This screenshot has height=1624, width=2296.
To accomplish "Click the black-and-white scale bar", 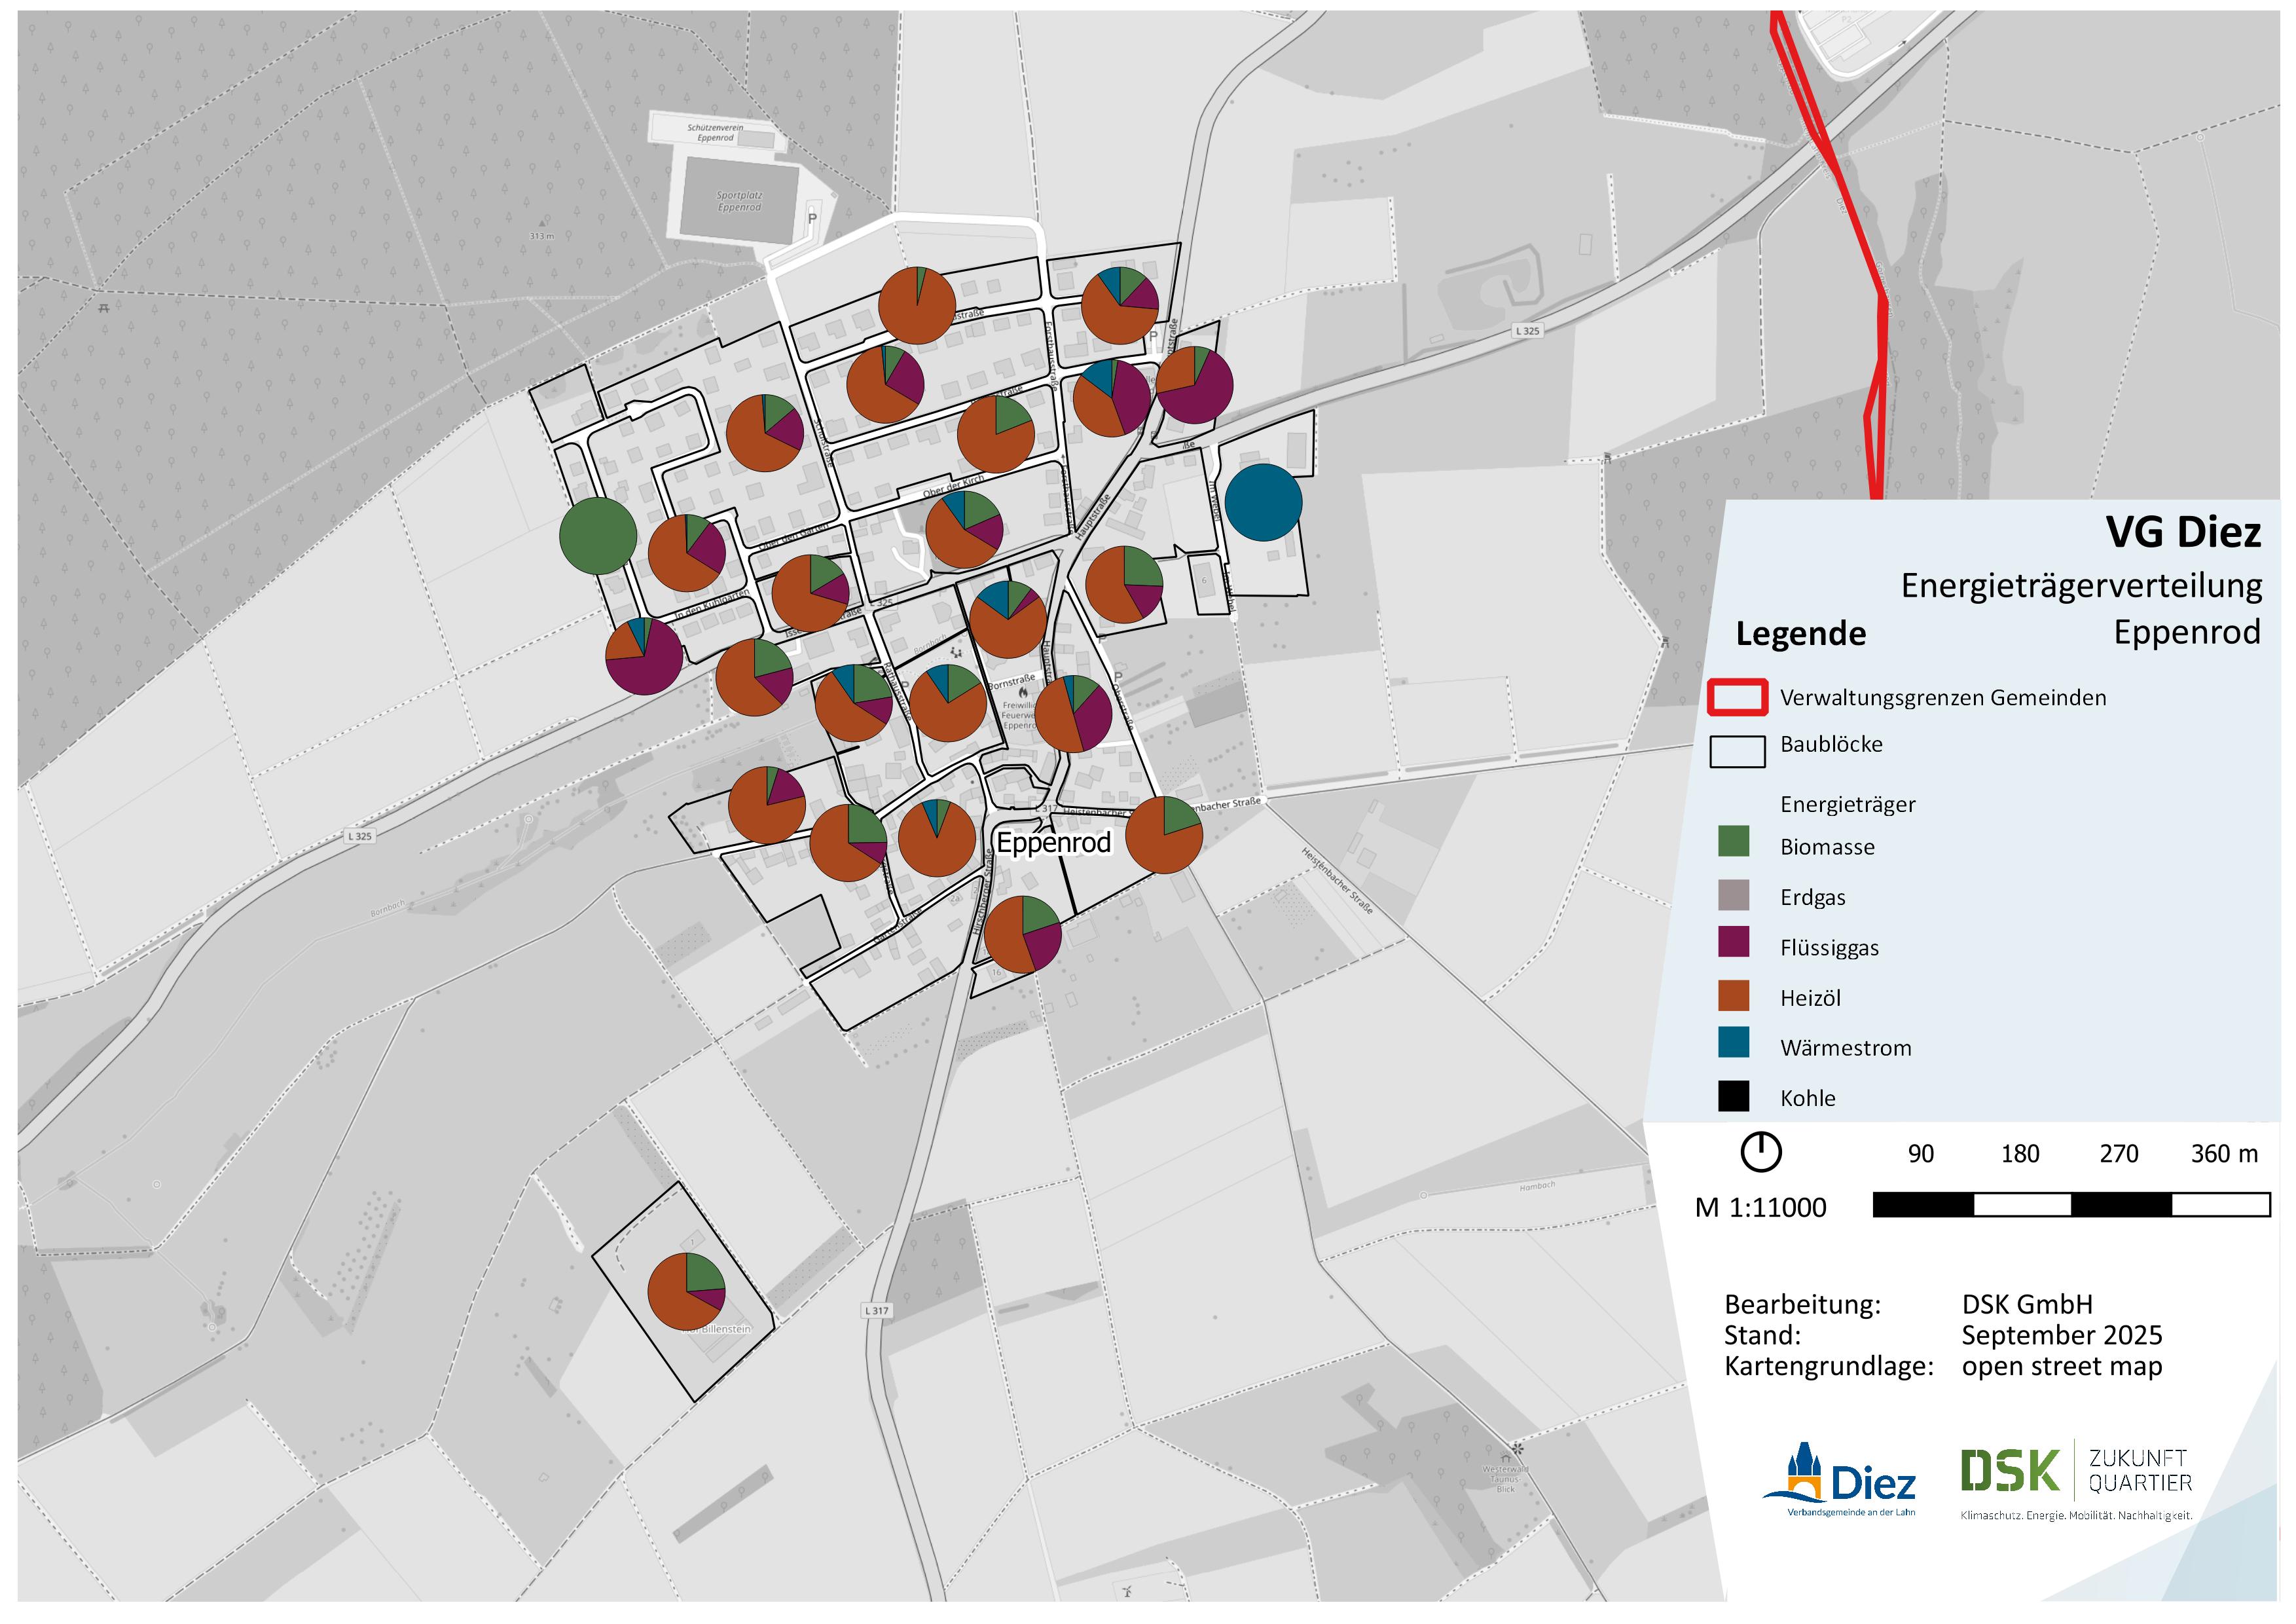I will pyautogui.click(x=2071, y=1204).
